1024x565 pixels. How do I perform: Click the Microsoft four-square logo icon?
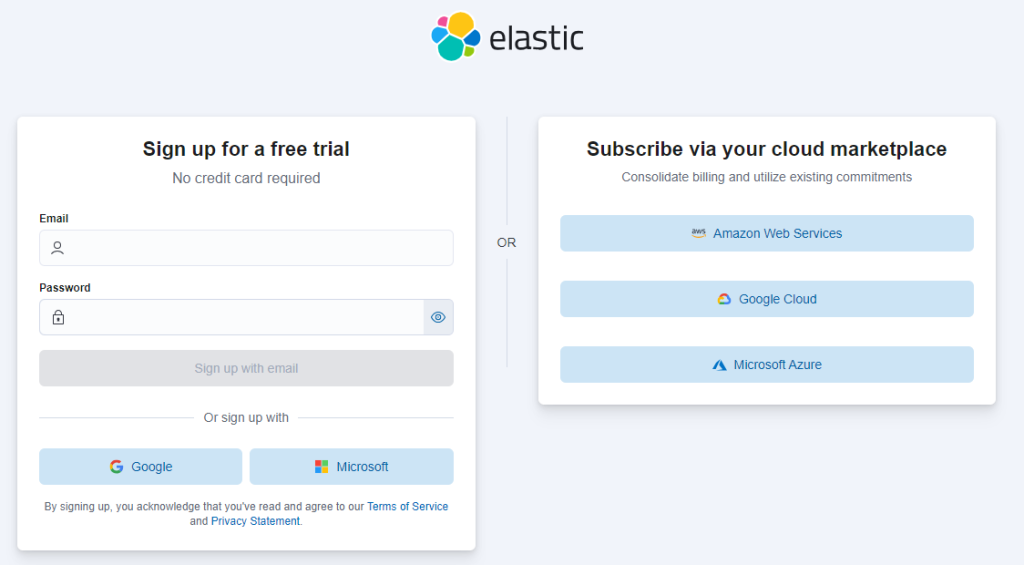coord(321,467)
